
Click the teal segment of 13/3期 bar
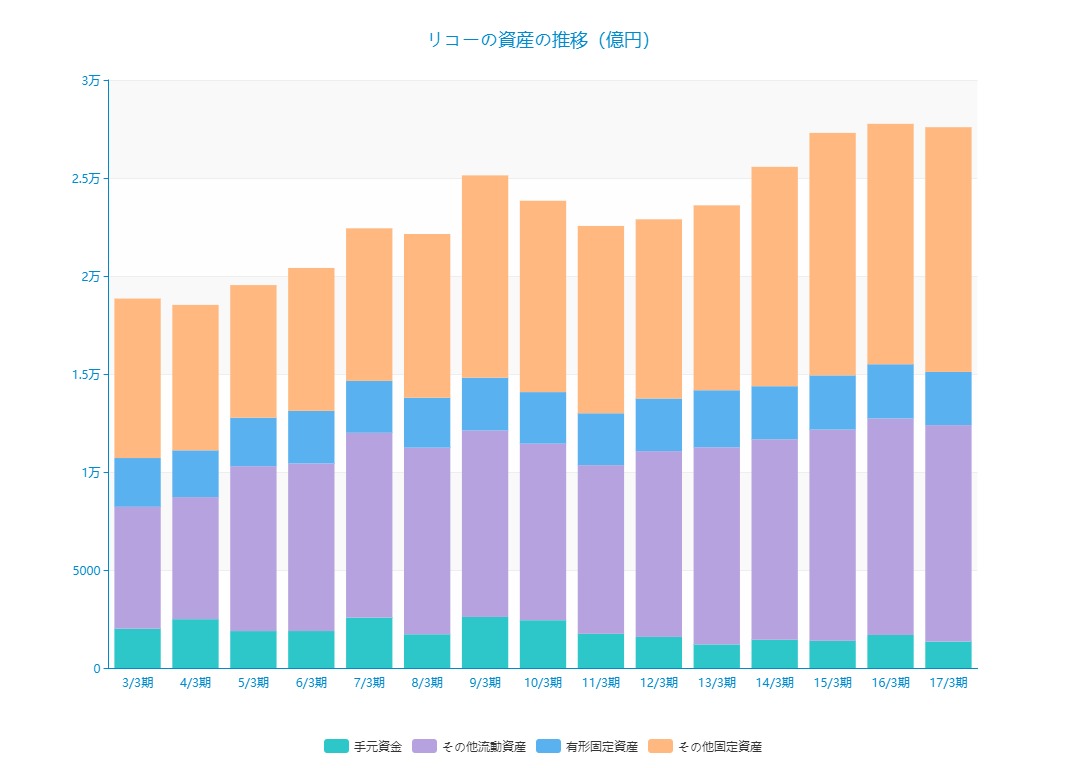717,656
